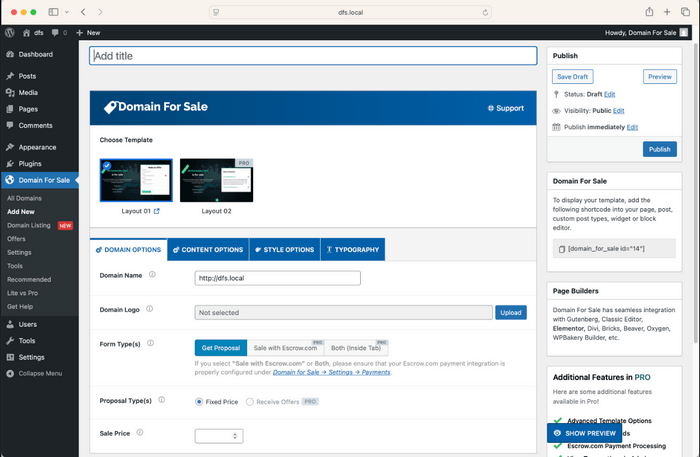Screen dimensions: 700x457
Task: Open Get Help submenu
Action: pyautogui.click(x=20, y=307)
